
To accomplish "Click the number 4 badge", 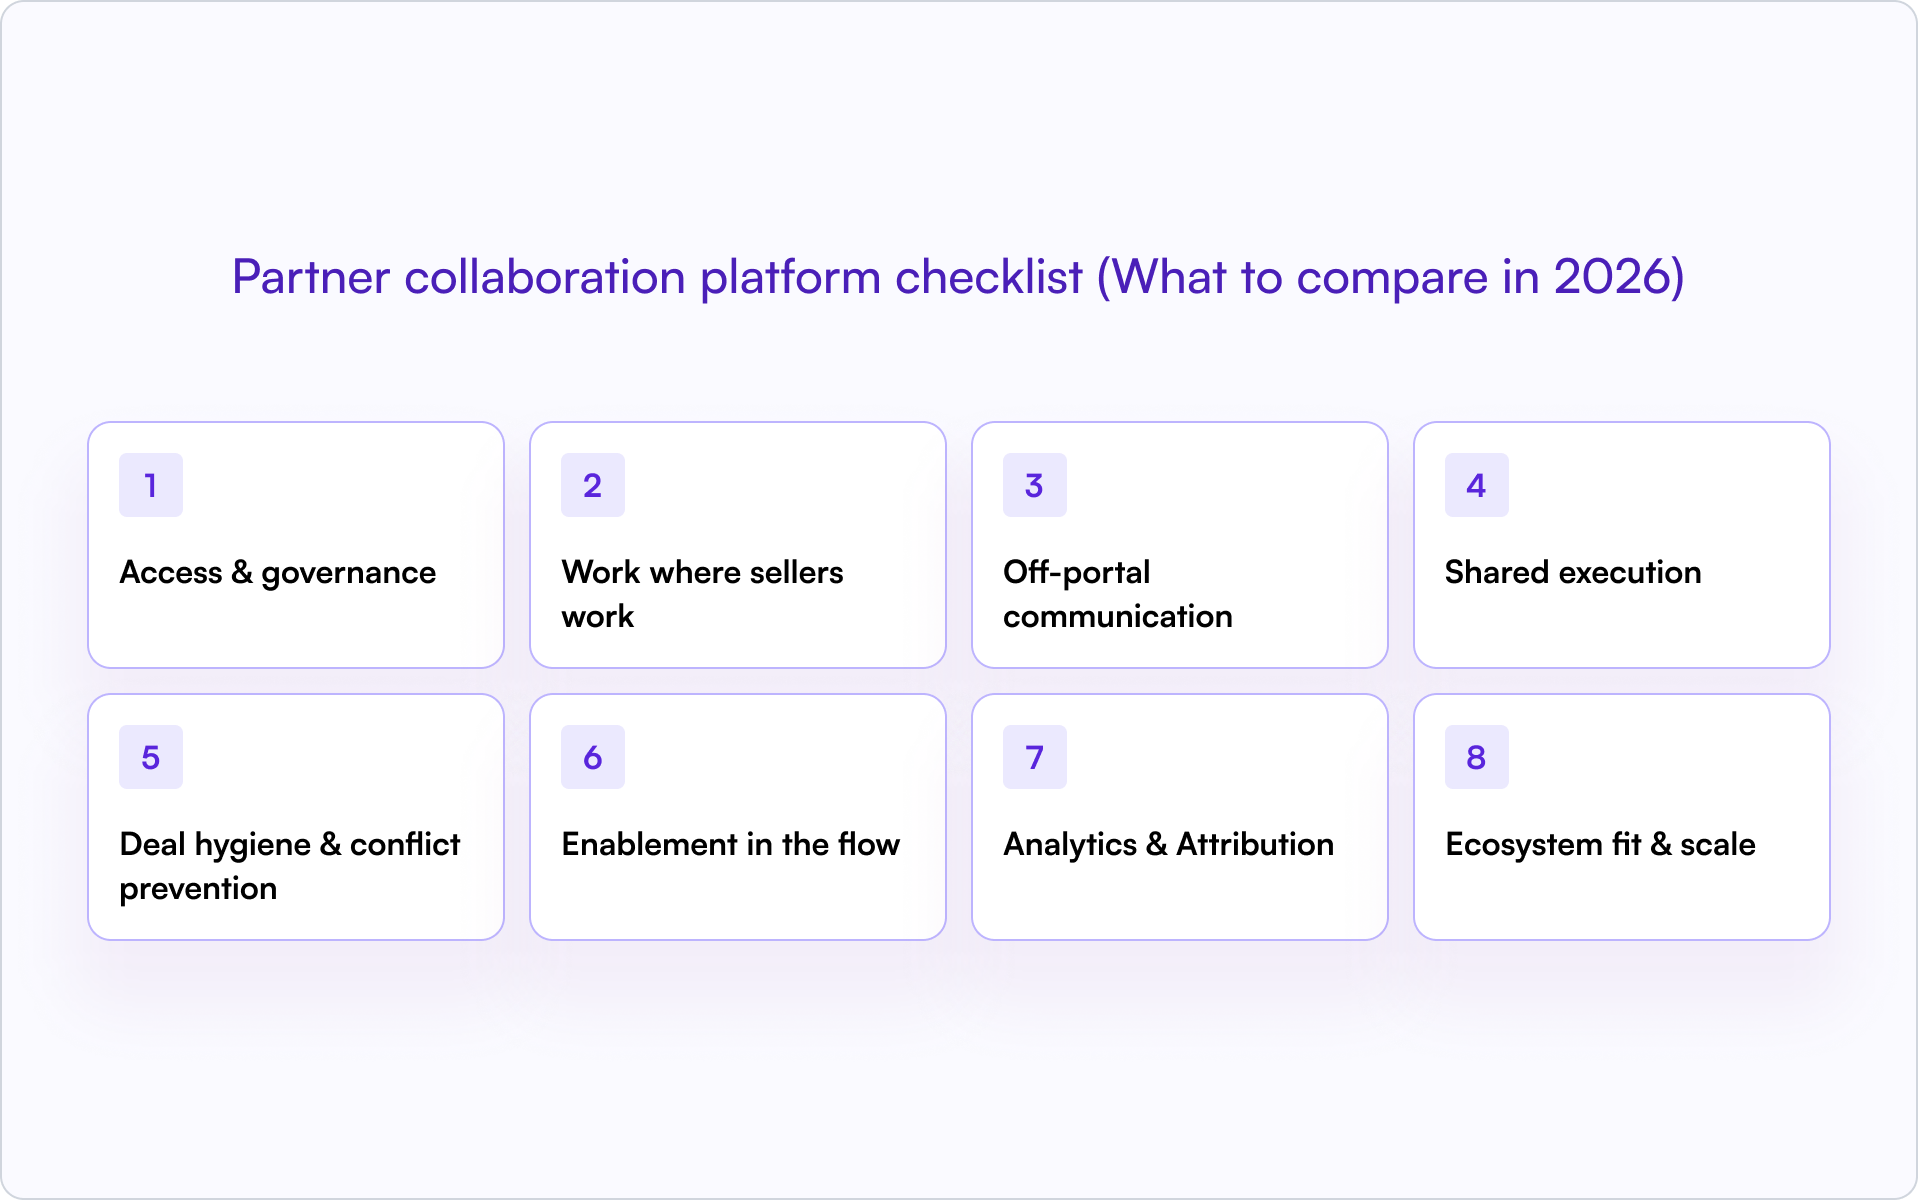I will coord(1477,485).
